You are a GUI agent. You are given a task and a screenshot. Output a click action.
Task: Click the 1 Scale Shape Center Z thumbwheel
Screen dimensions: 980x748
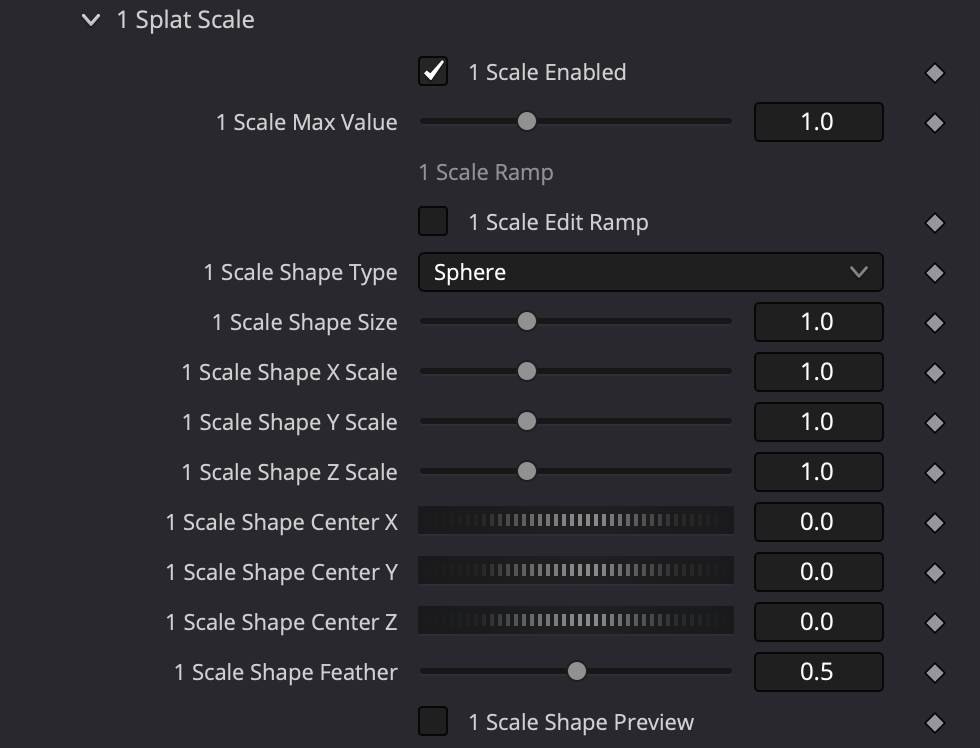(576, 620)
